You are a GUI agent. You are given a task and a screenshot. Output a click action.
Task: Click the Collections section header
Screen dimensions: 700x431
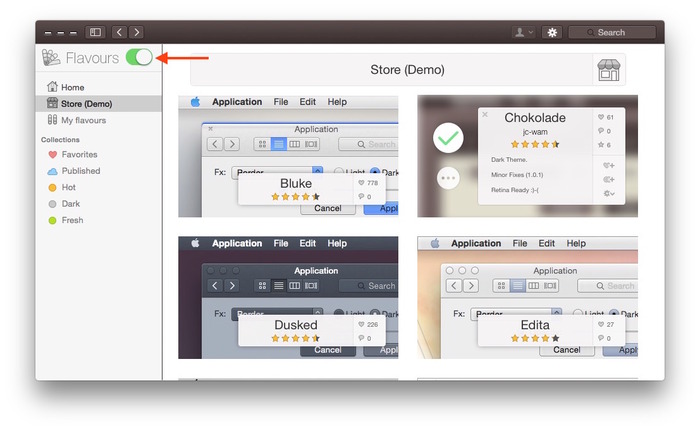60,140
